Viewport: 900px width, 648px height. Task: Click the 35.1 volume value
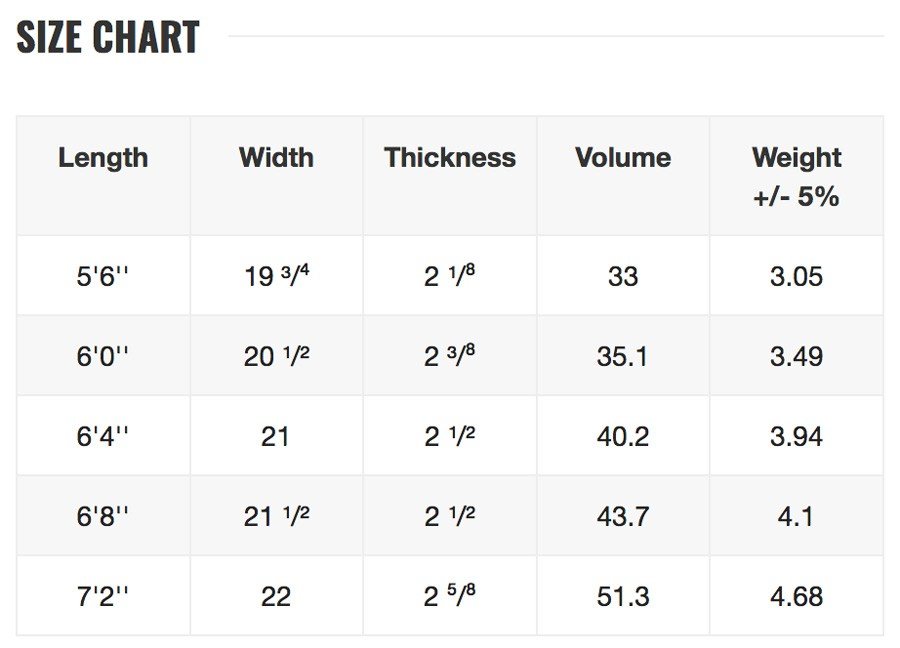click(623, 356)
